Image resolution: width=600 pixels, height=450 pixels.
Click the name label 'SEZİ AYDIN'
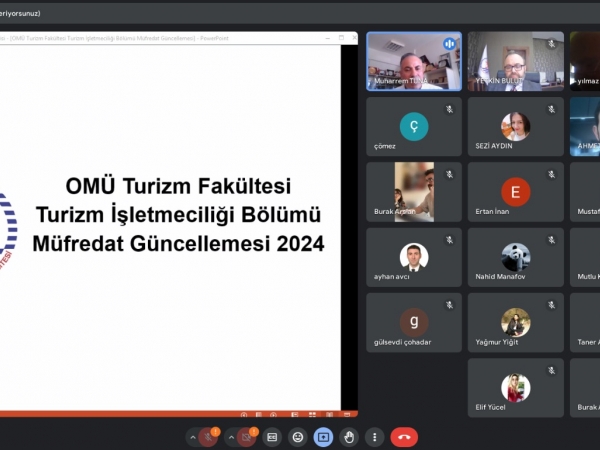pos(494,146)
